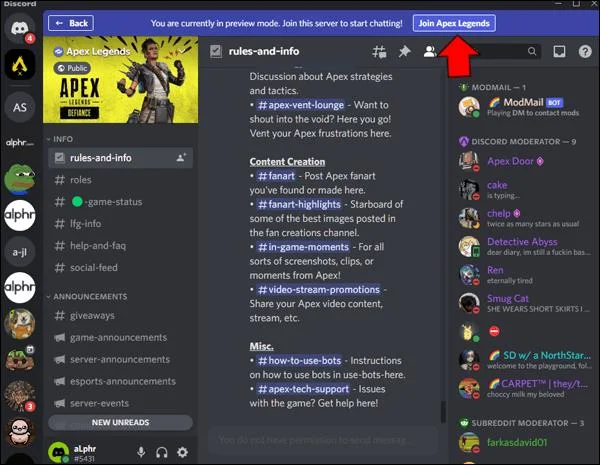Open the social-feed channel
Image resolution: width=600 pixels, height=465 pixels.
click(120, 268)
